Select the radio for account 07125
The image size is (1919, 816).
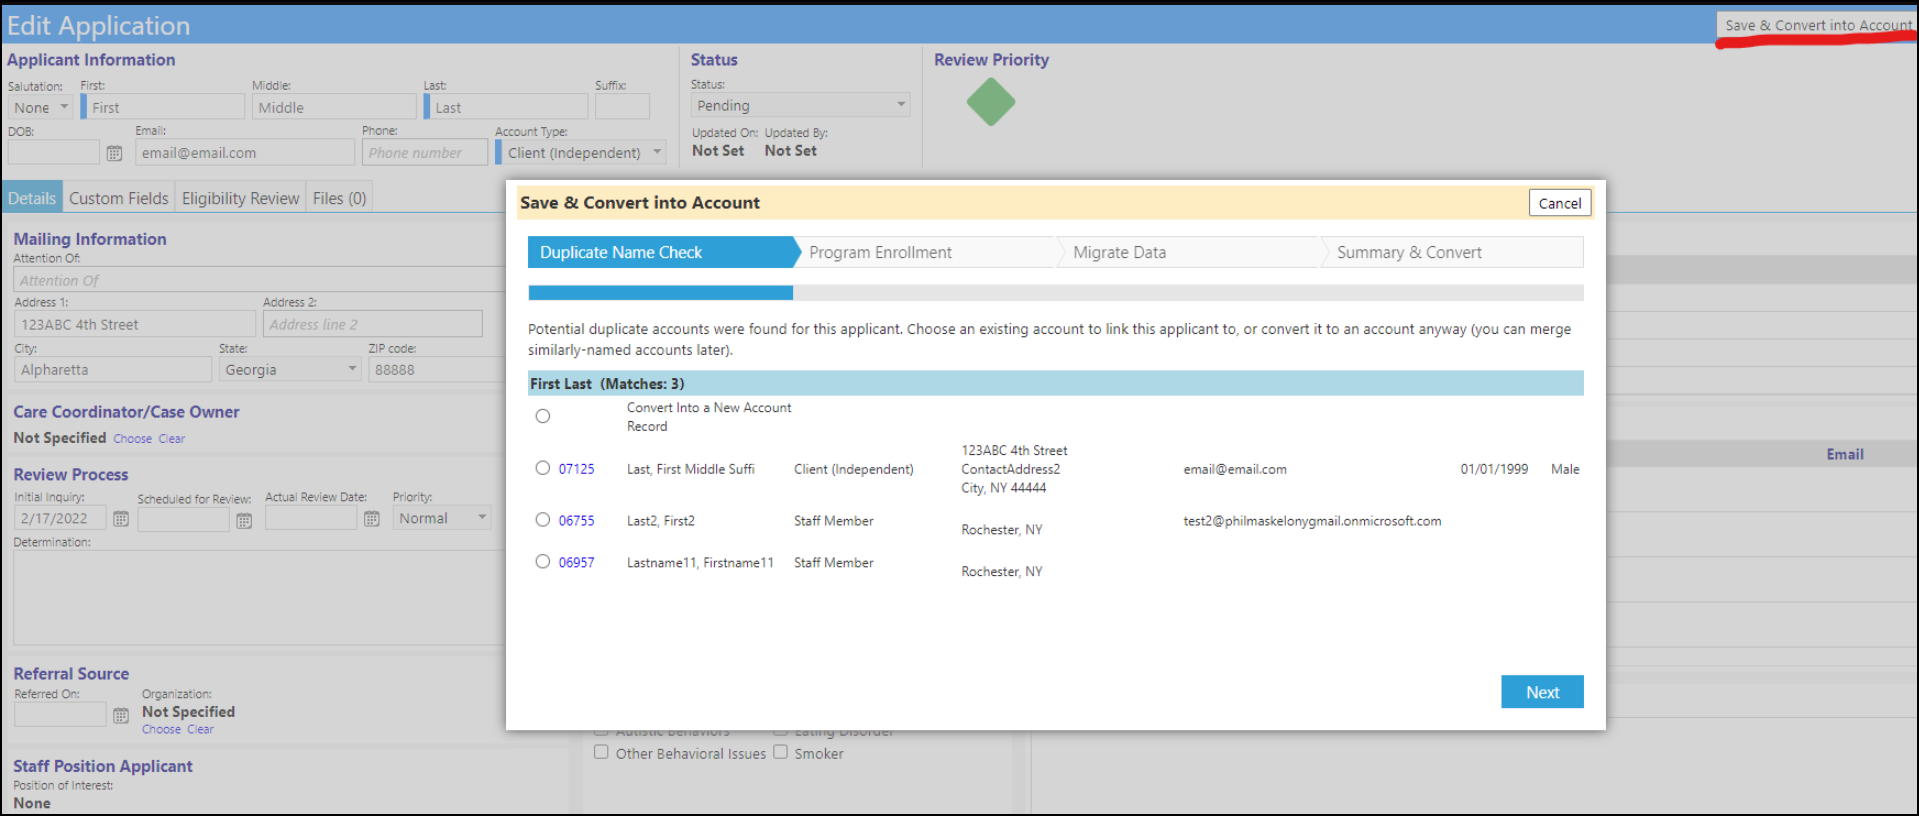pos(543,468)
